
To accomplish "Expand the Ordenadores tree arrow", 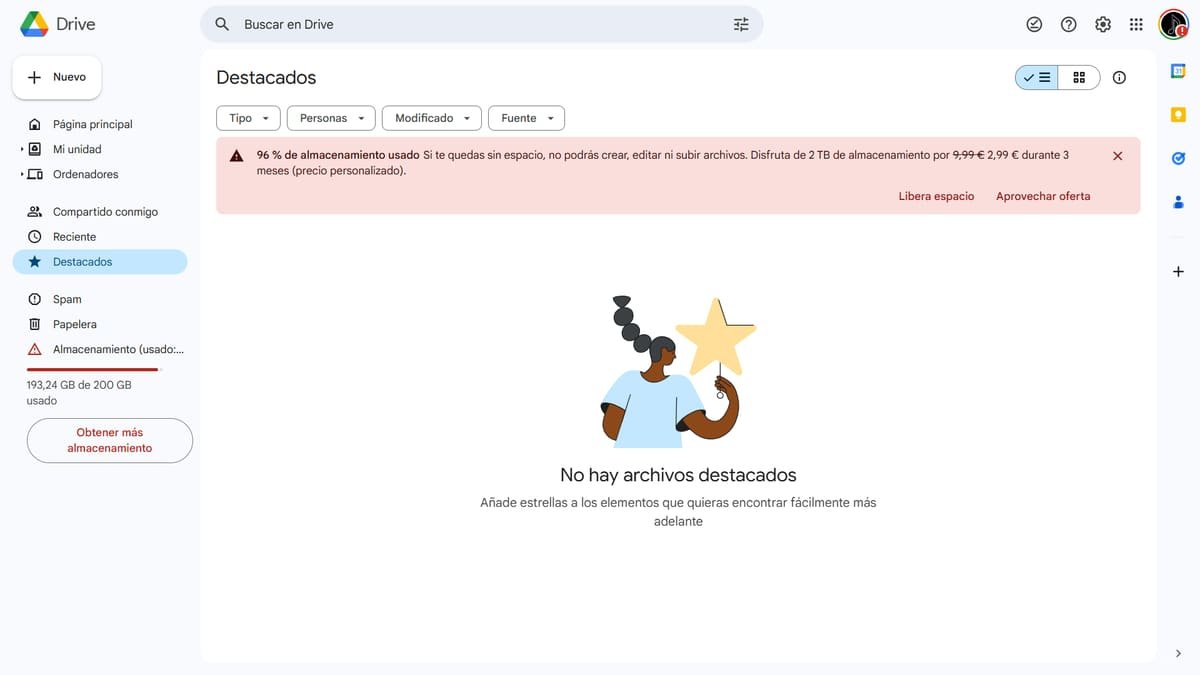I will [21, 174].
